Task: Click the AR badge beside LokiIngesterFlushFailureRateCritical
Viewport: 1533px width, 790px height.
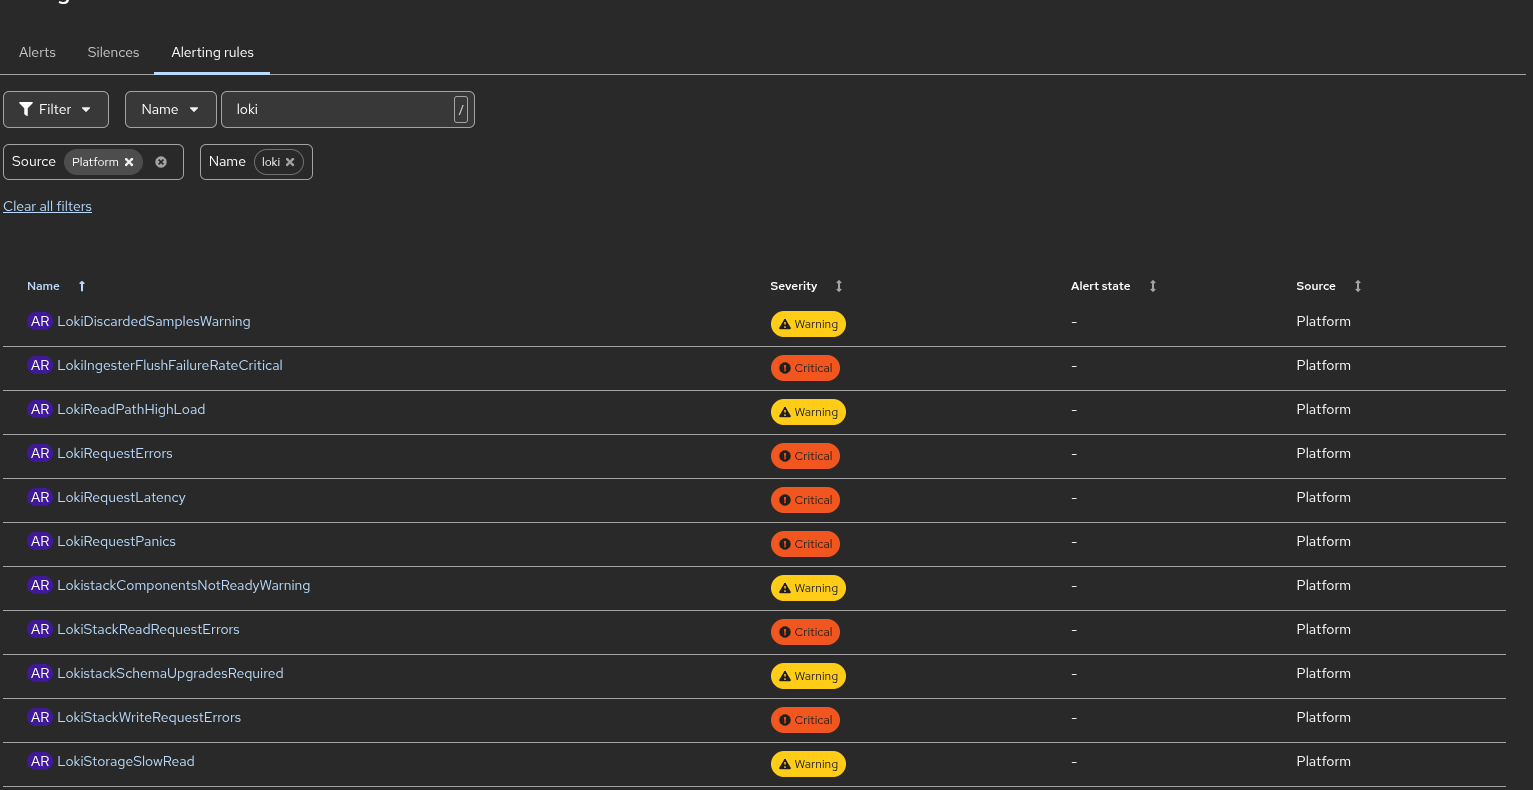Action: (x=40, y=366)
